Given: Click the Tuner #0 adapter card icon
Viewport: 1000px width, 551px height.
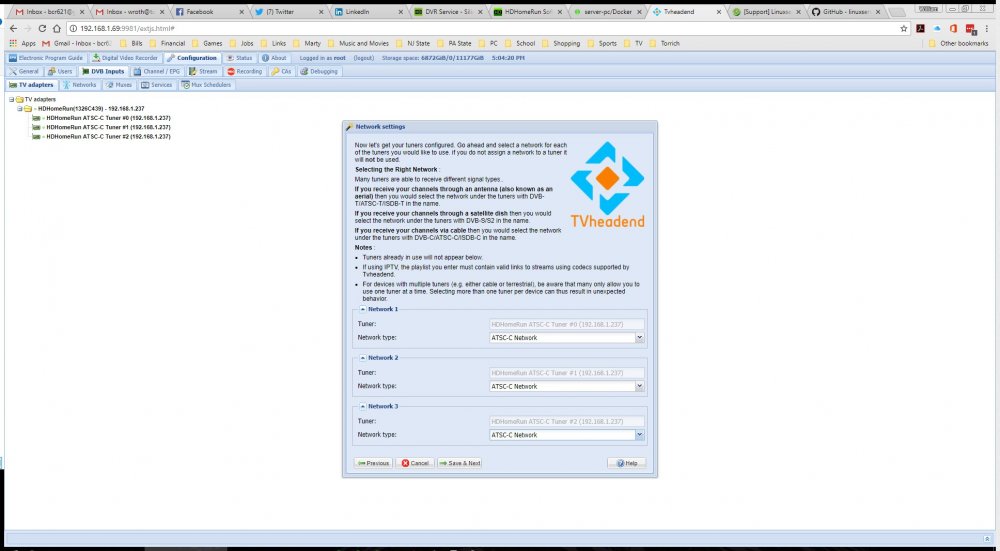Looking at the screenshot, I should [x=36, y=118].
